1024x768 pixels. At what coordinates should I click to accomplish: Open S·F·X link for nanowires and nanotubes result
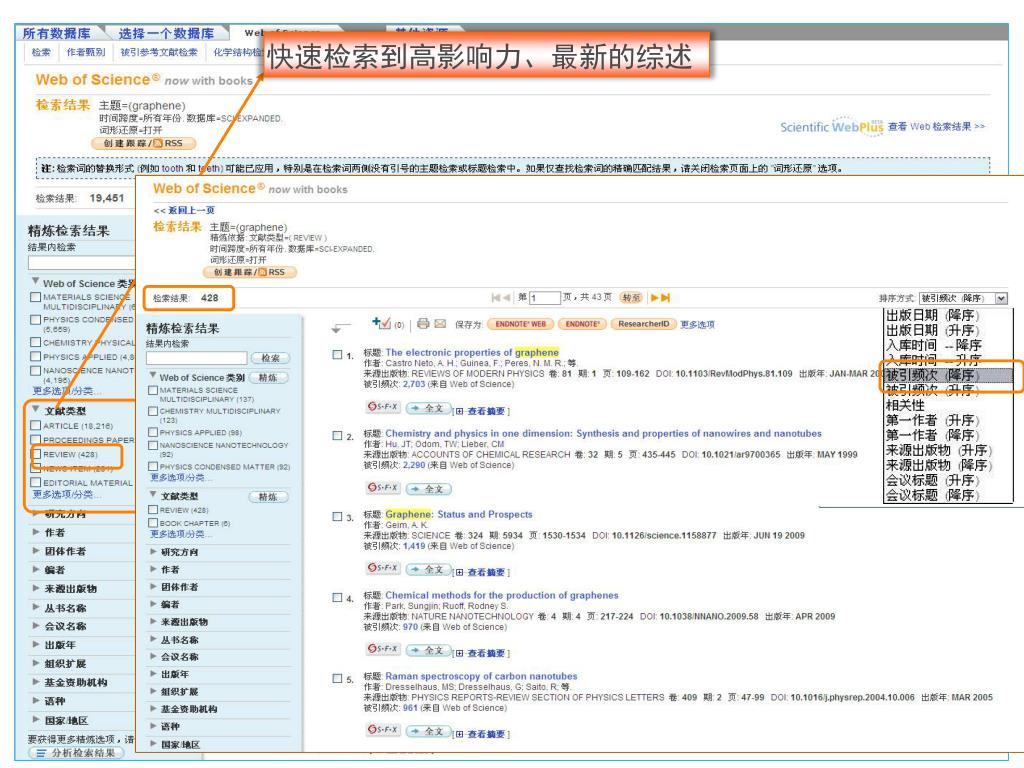point(383,488)
